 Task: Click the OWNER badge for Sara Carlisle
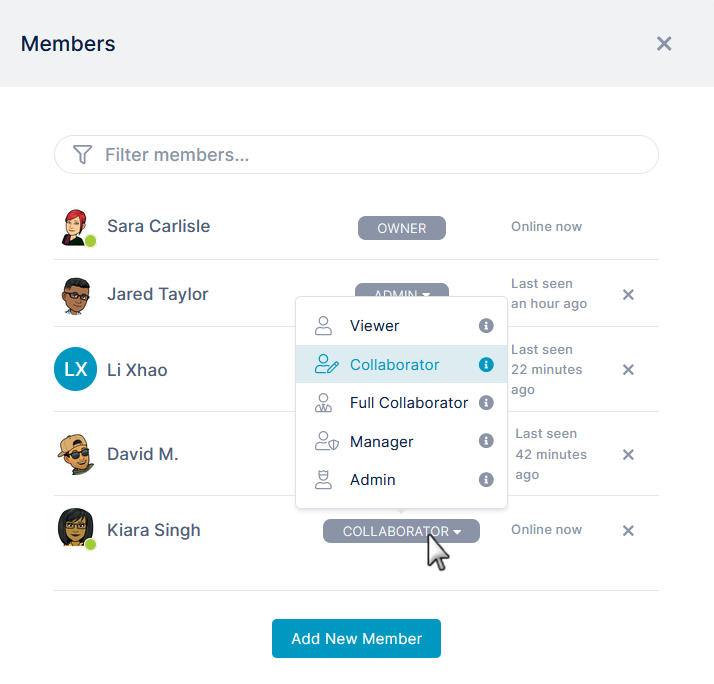pos(402,228)
